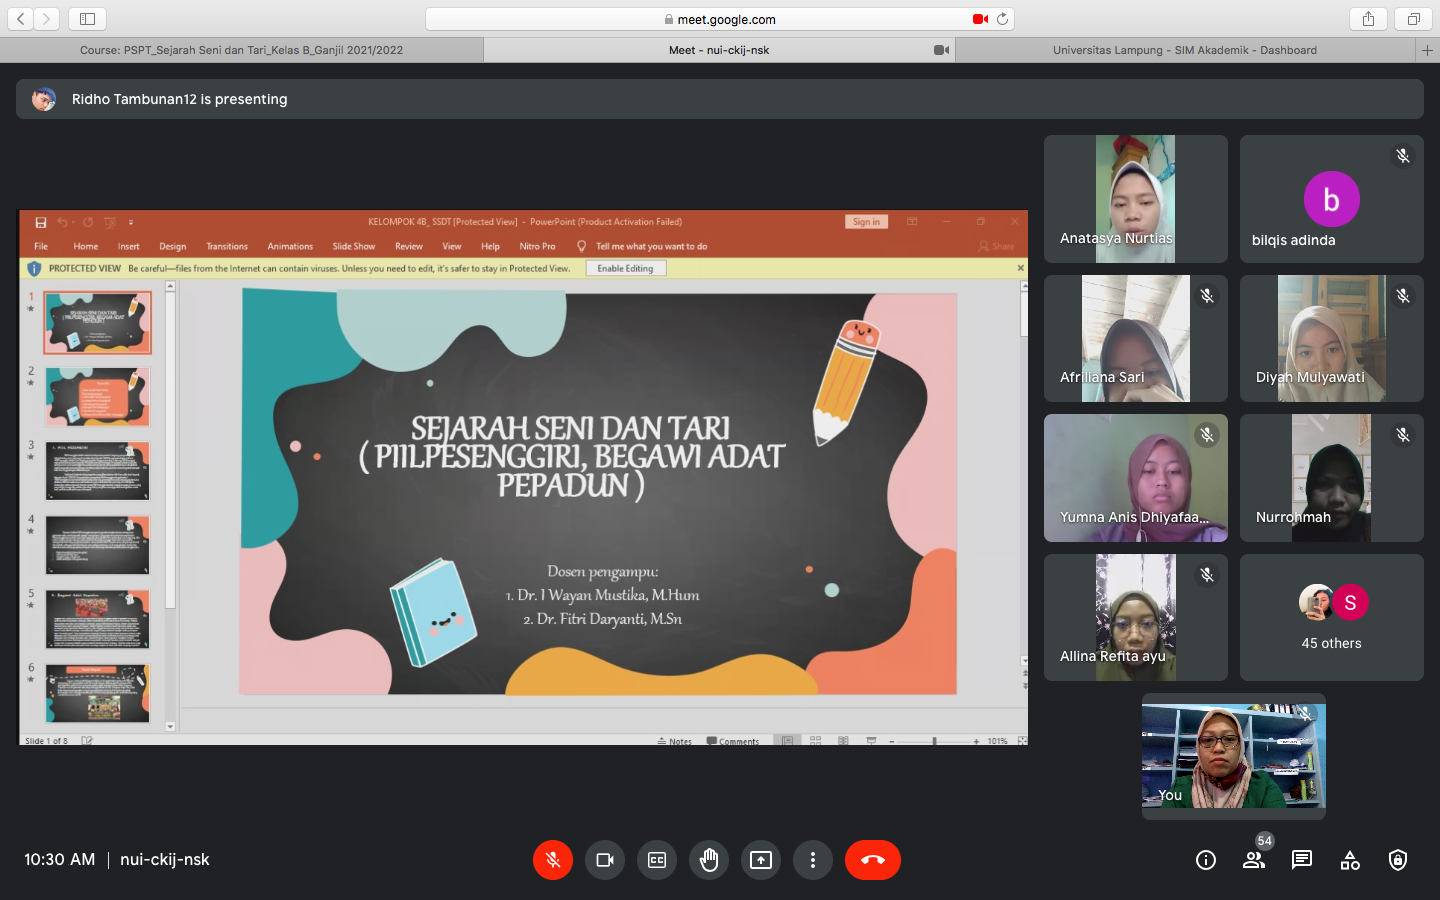Toggle the Safari sidebar button
Viewport: 1440px width, 900px height.
[87, 19]
